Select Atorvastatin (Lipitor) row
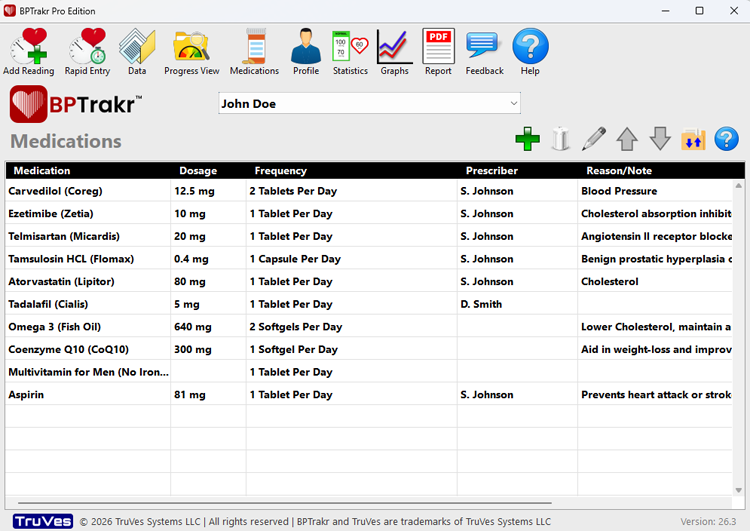 (369, 281)
